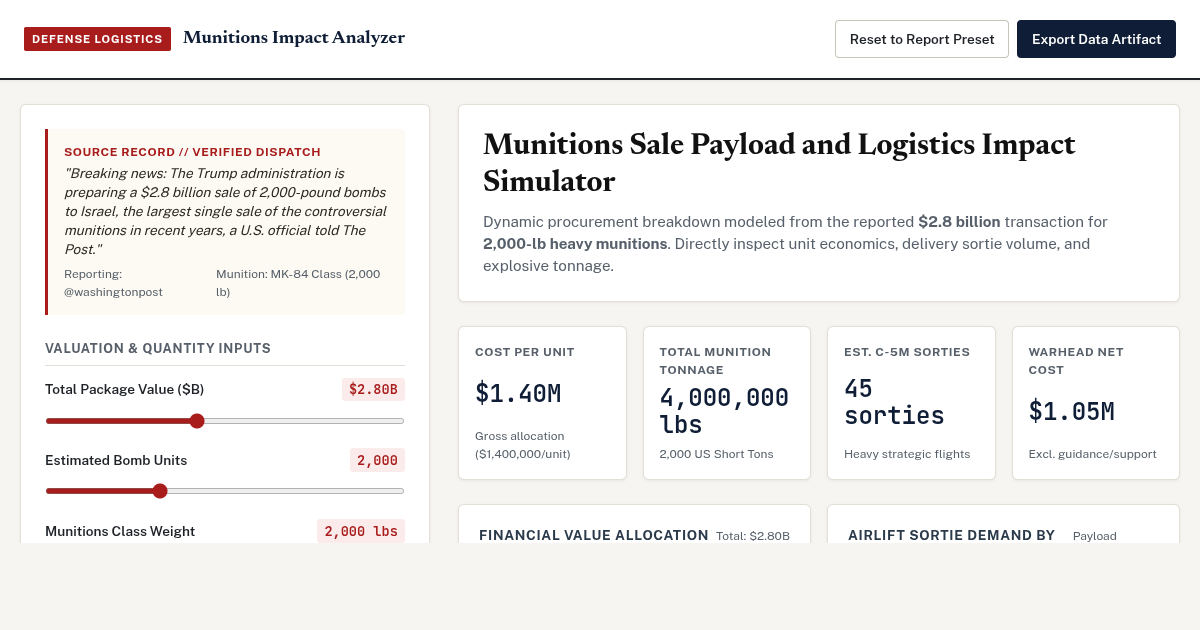The image size is (1200, 630).
Task: Click the Munition: MK-84 Class text
Action: pos(298,283)
